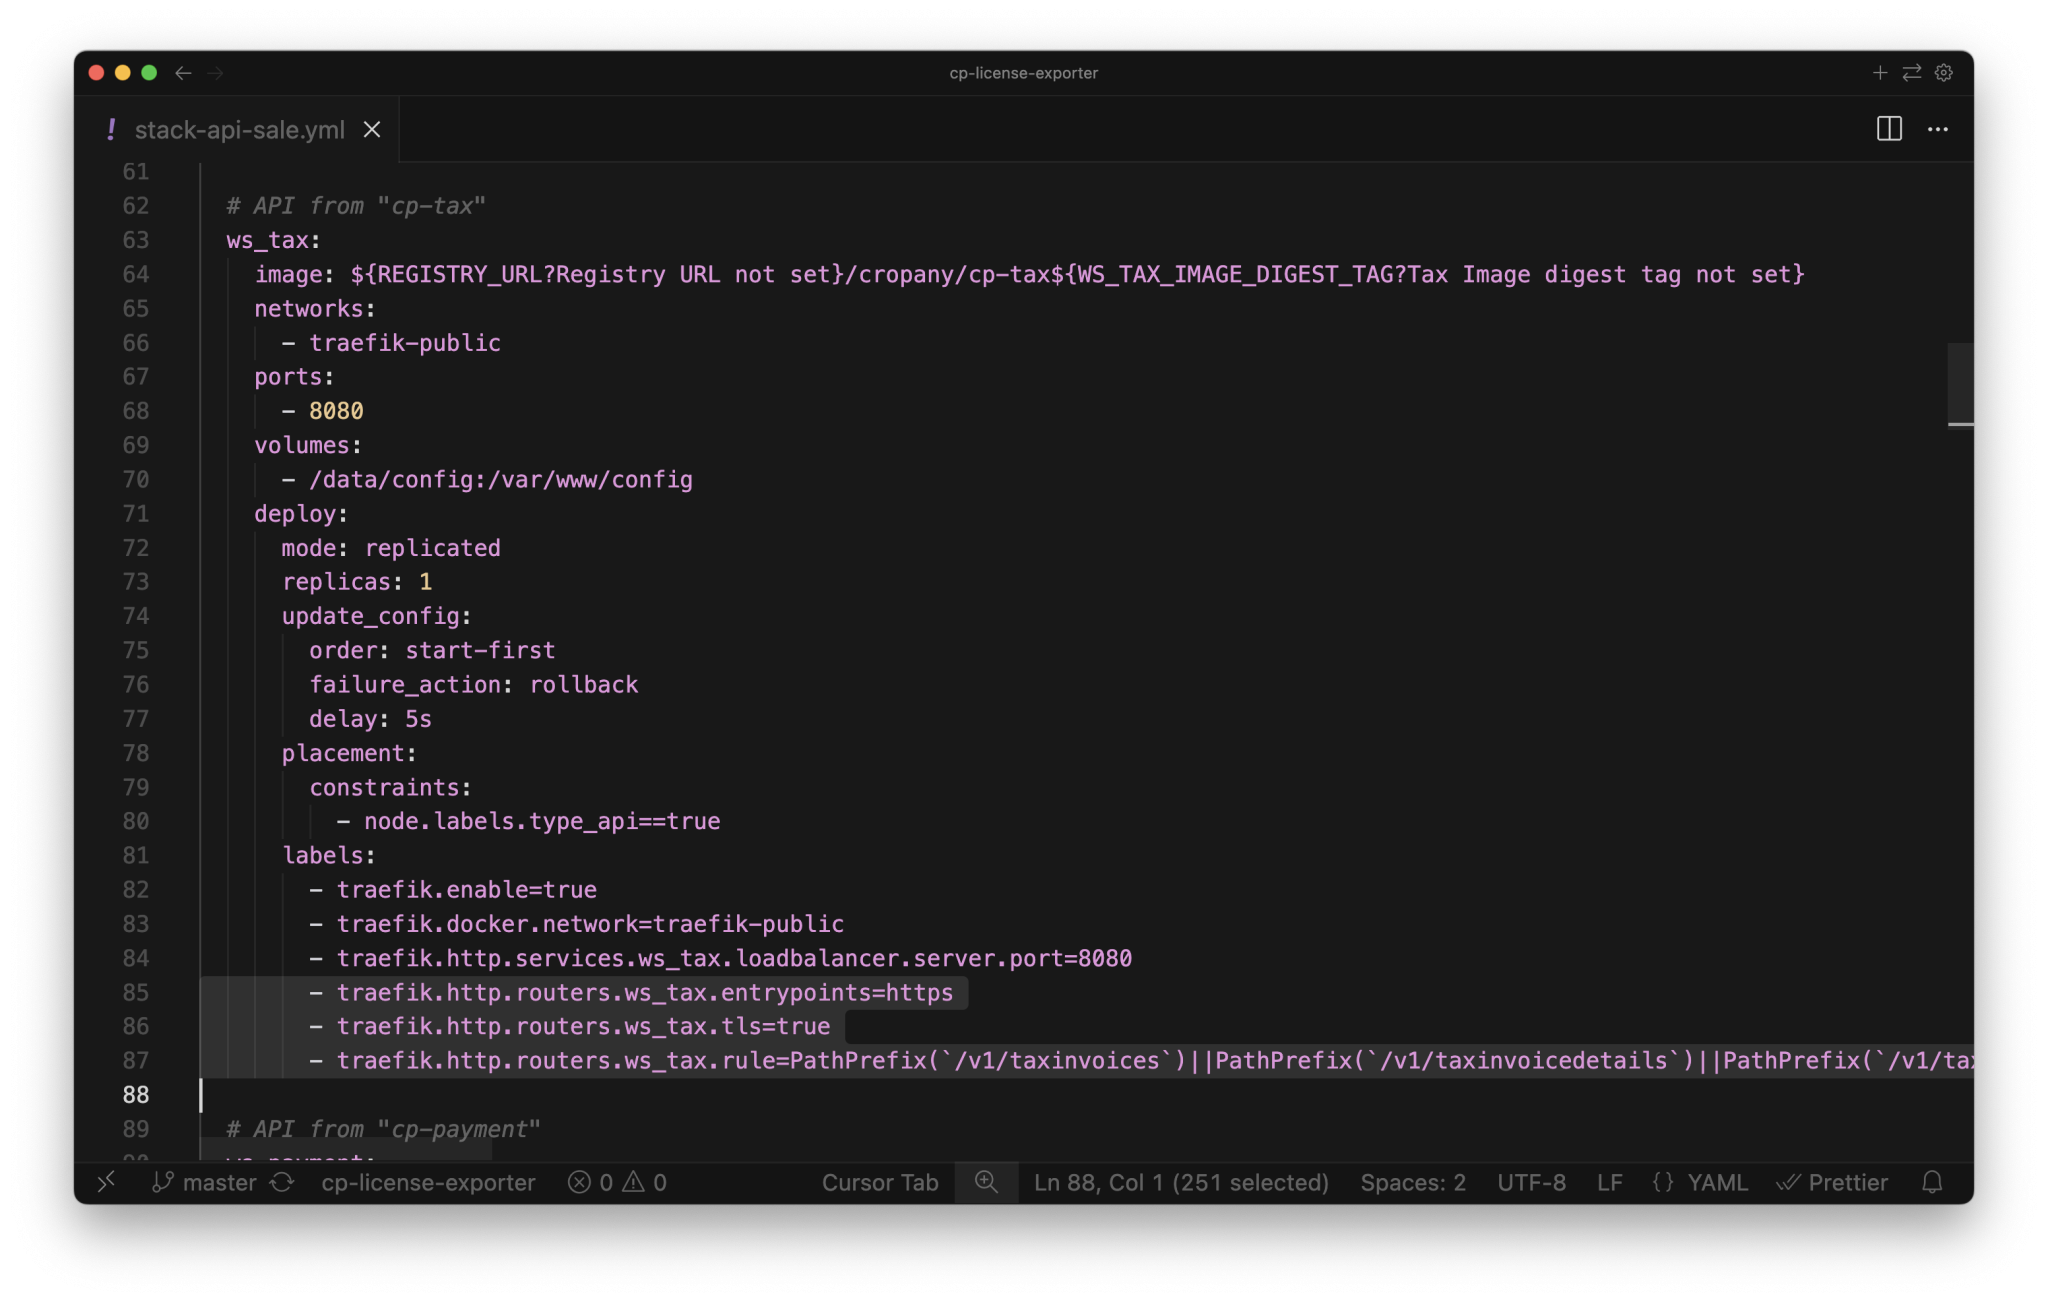This screenshot has width=2048, height=1302.
Task: Toggle line ending setting labeled LF
Action: coord(1610,1182)
